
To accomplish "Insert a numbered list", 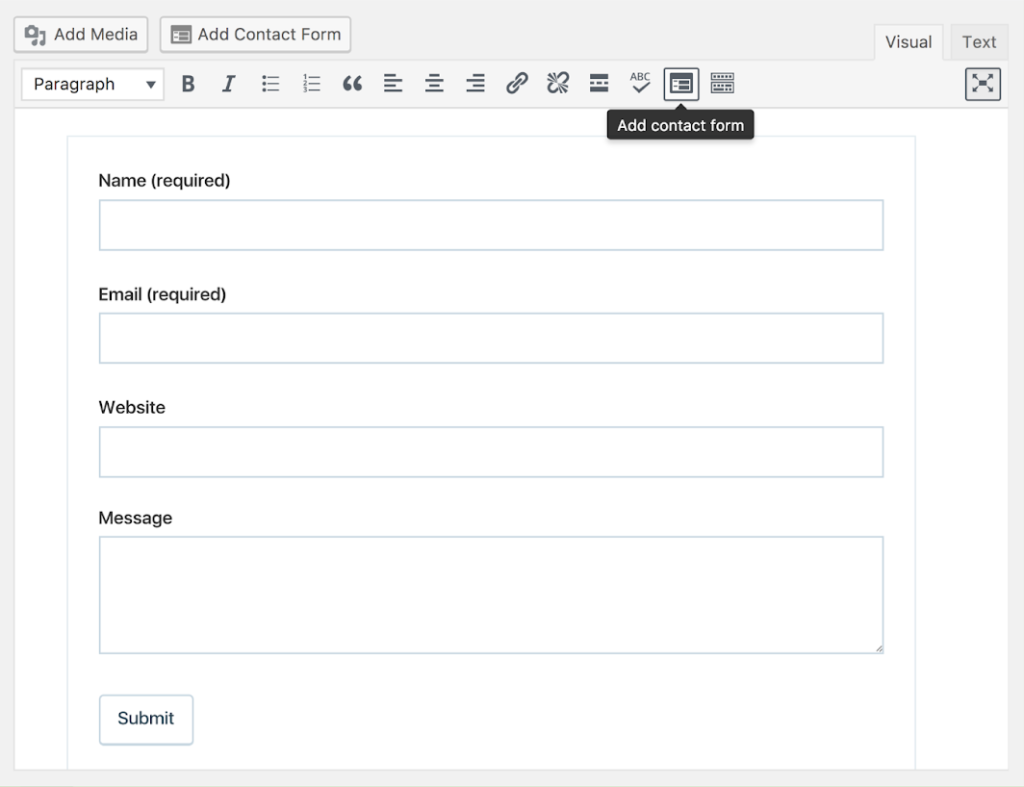I will click(x=311, y=84).
